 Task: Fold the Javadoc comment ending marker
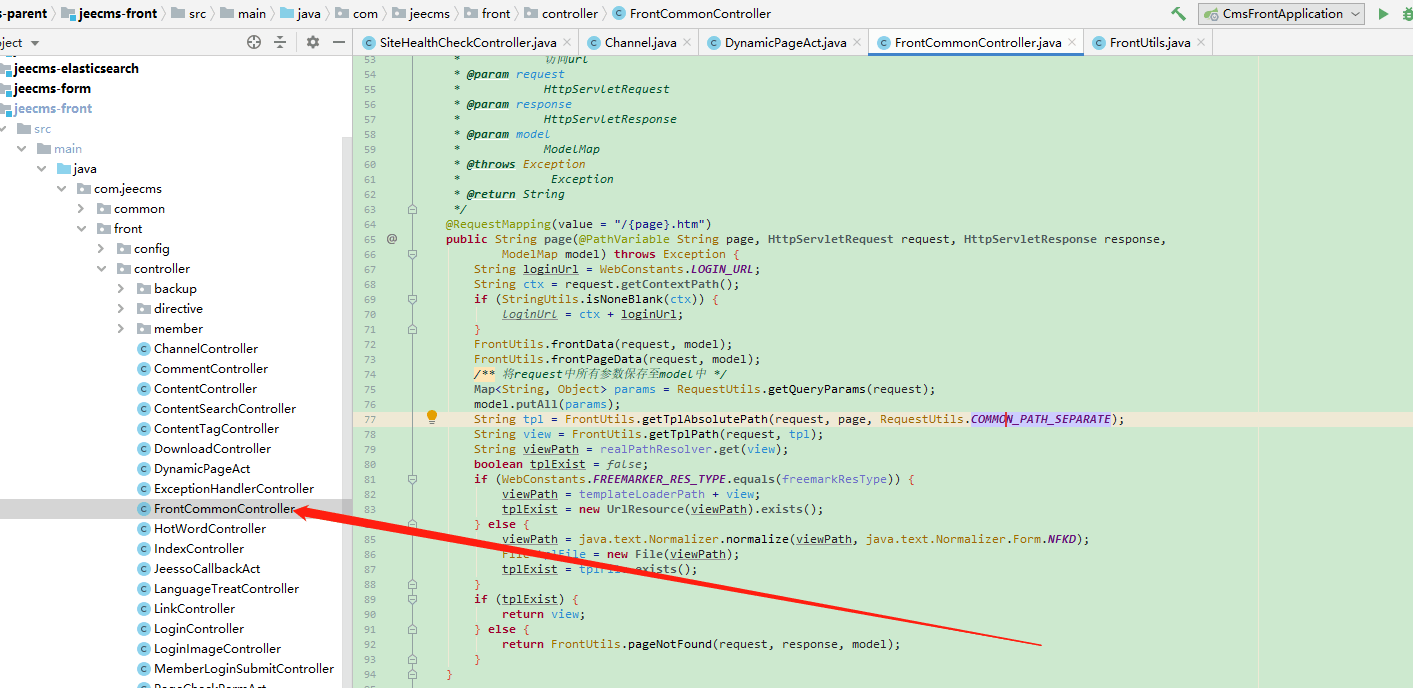(412, 209)
